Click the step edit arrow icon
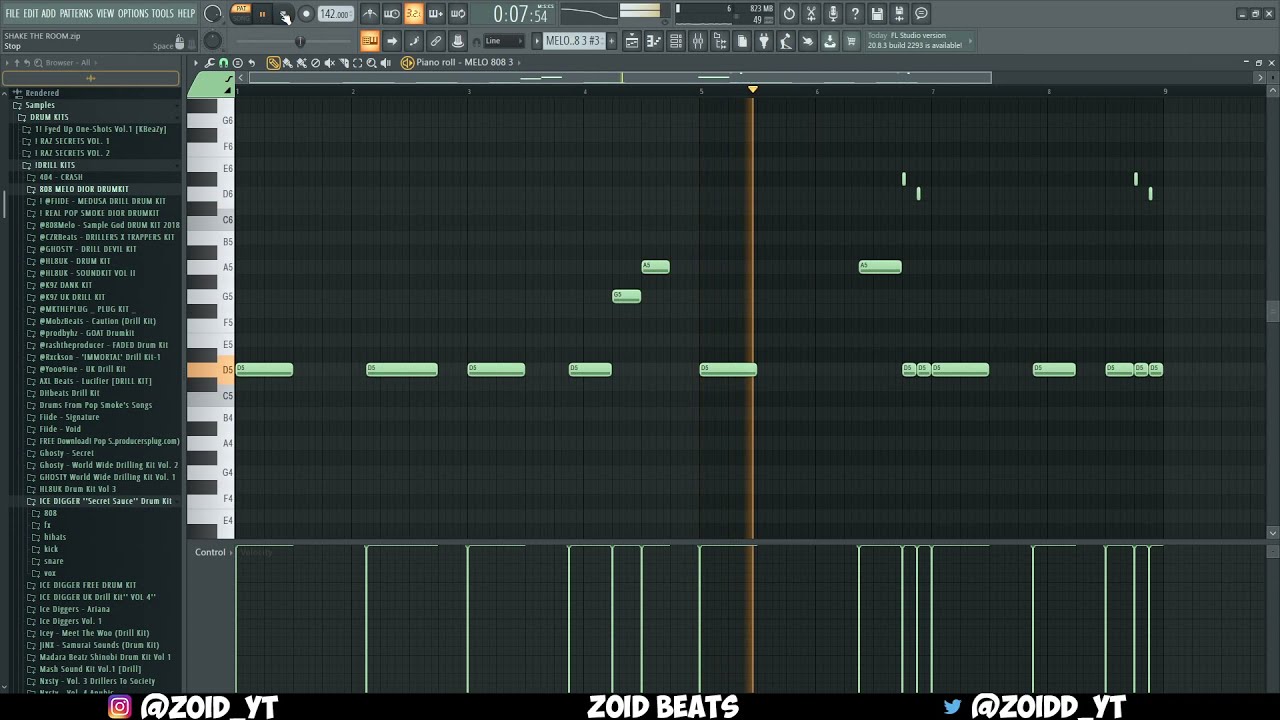1280x720 pixels. [x=392, y=41]
